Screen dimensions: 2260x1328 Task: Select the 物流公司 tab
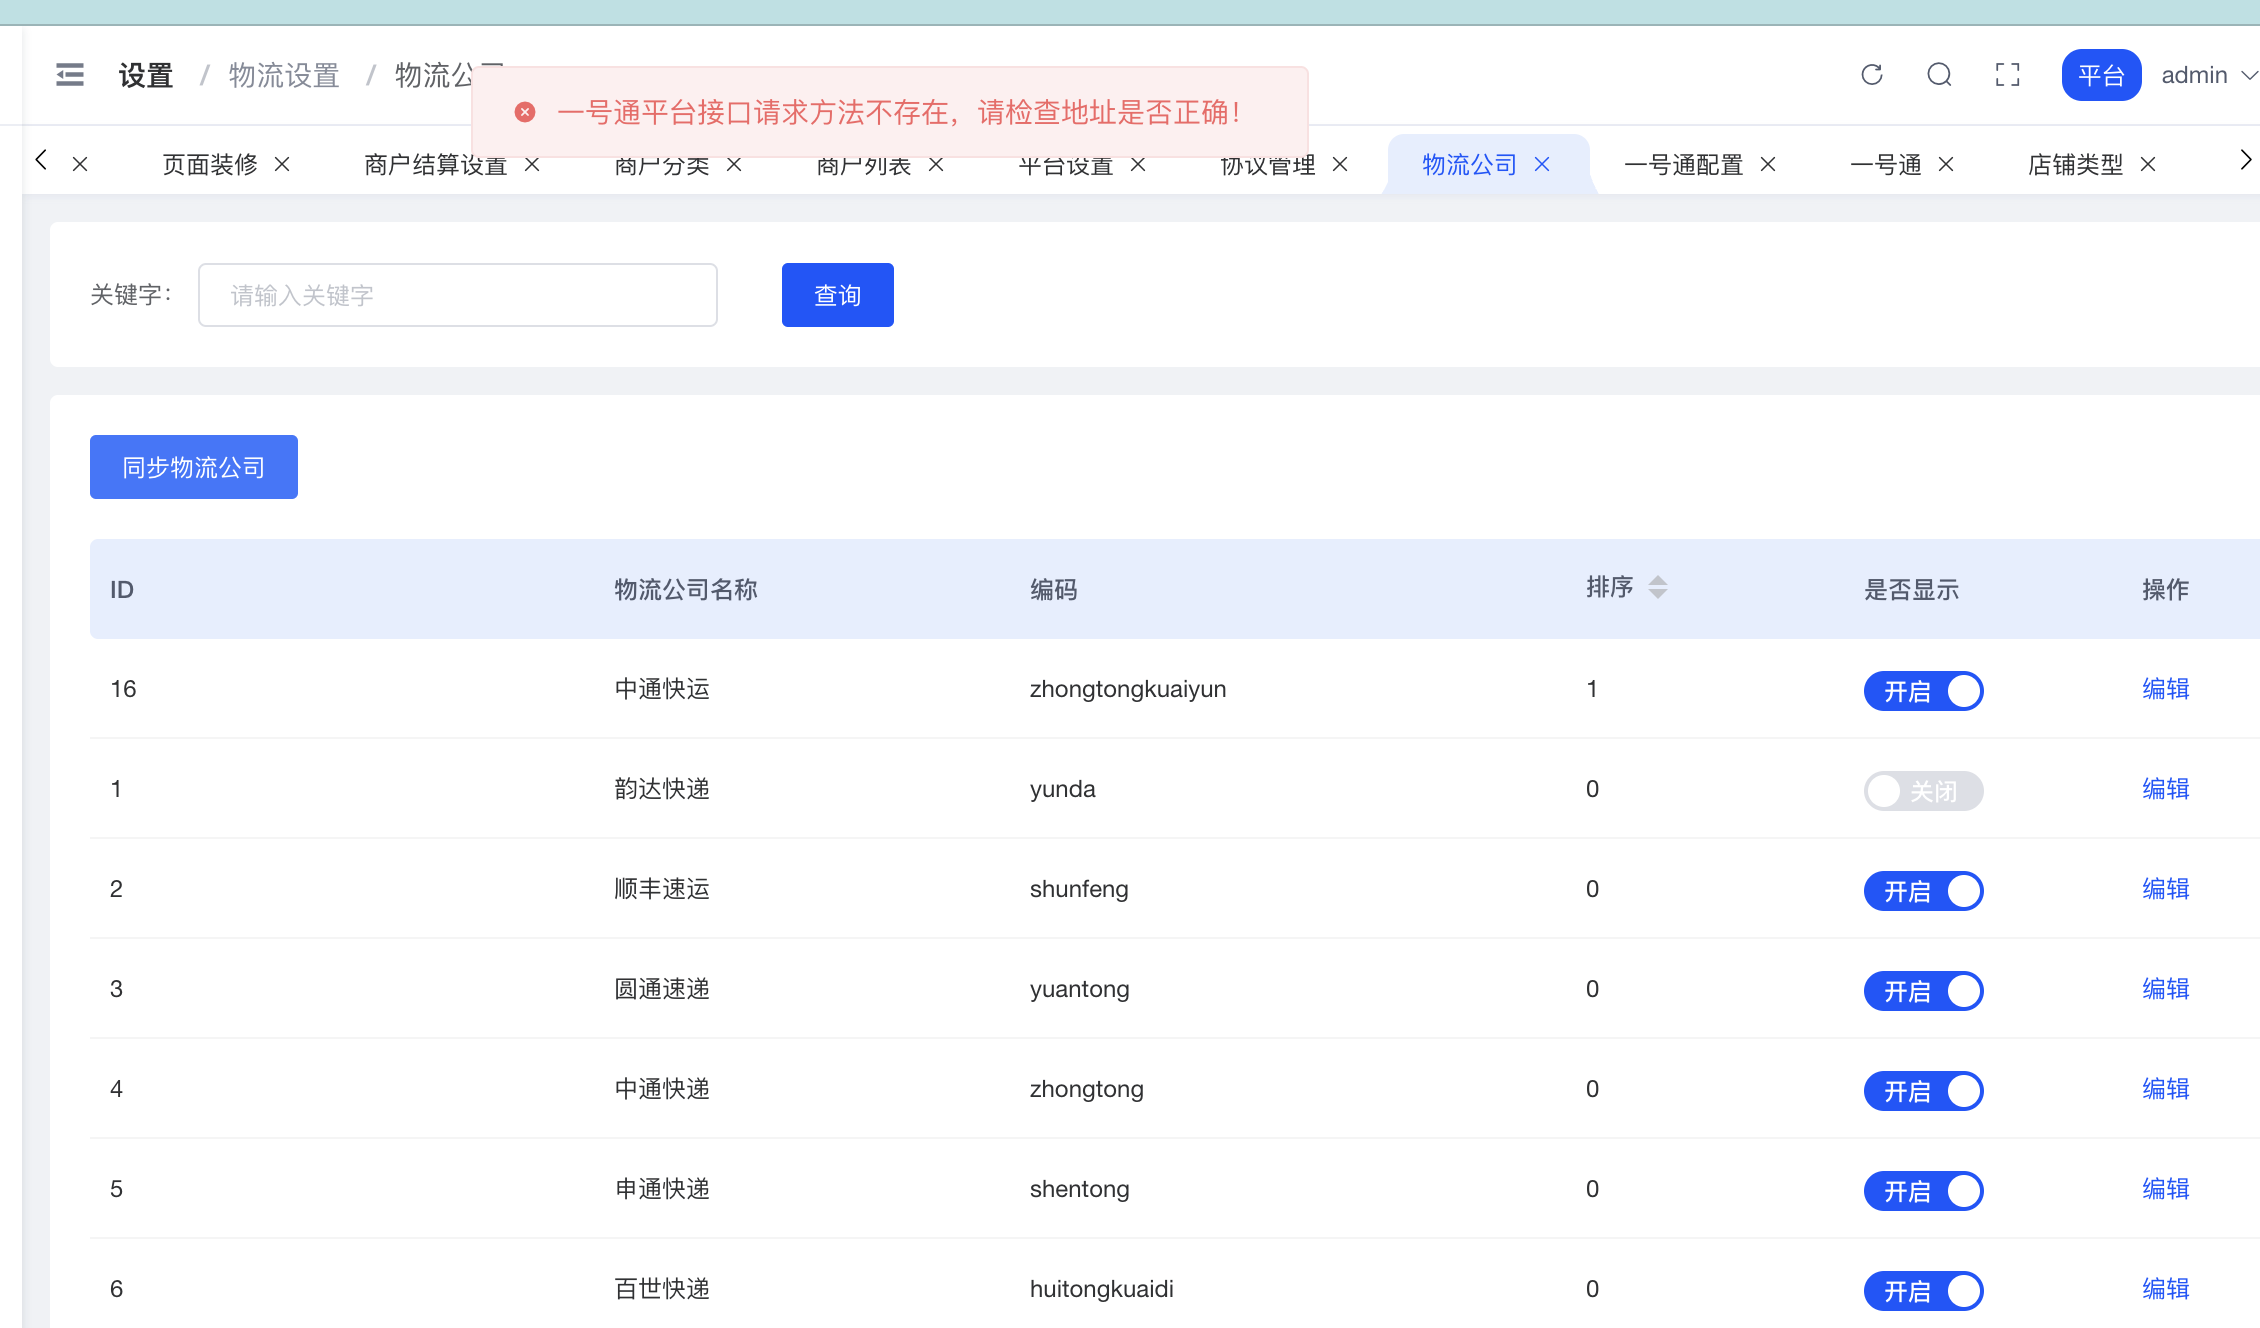1470,164
